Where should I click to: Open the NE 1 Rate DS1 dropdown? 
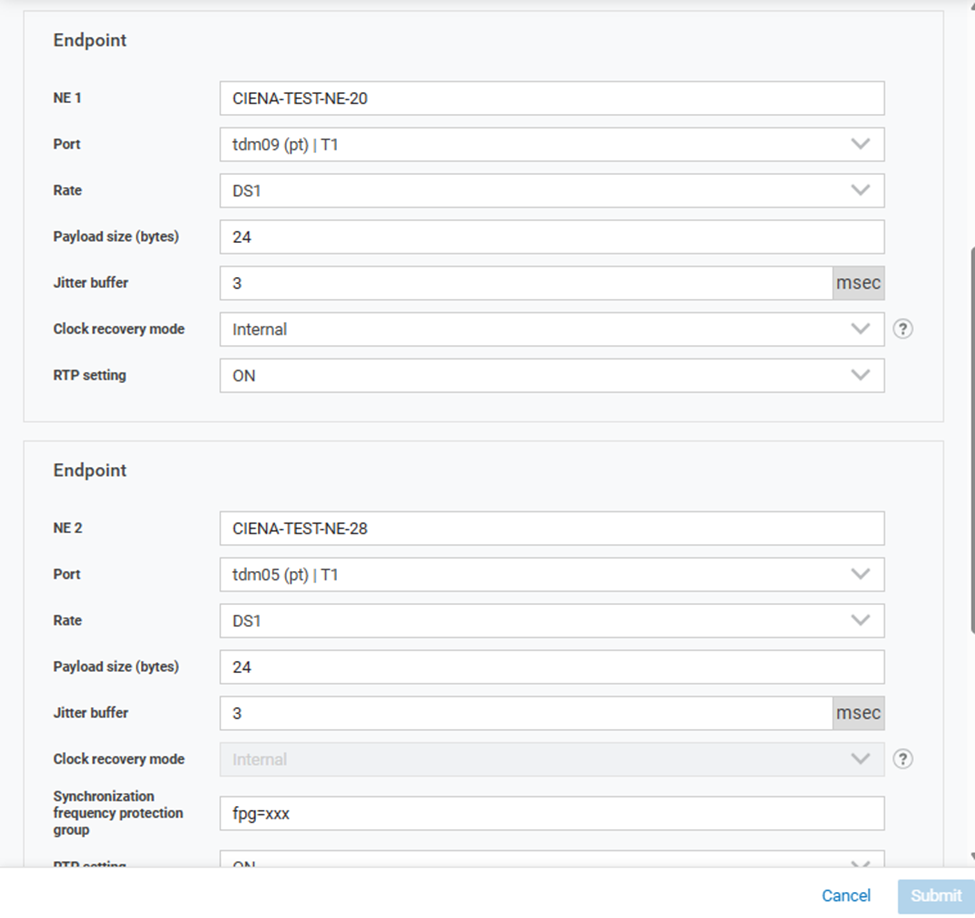click(x=552, y=190)
